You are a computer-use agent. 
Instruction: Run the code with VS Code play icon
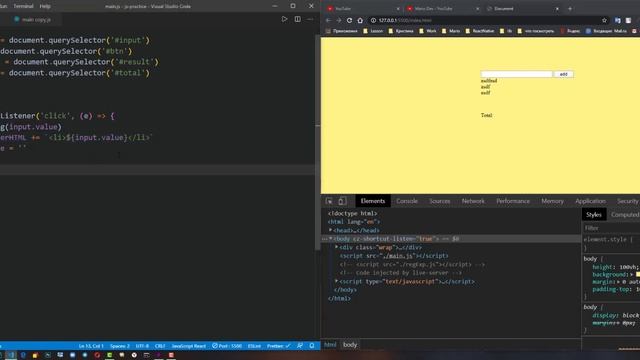tap(284, 19)
